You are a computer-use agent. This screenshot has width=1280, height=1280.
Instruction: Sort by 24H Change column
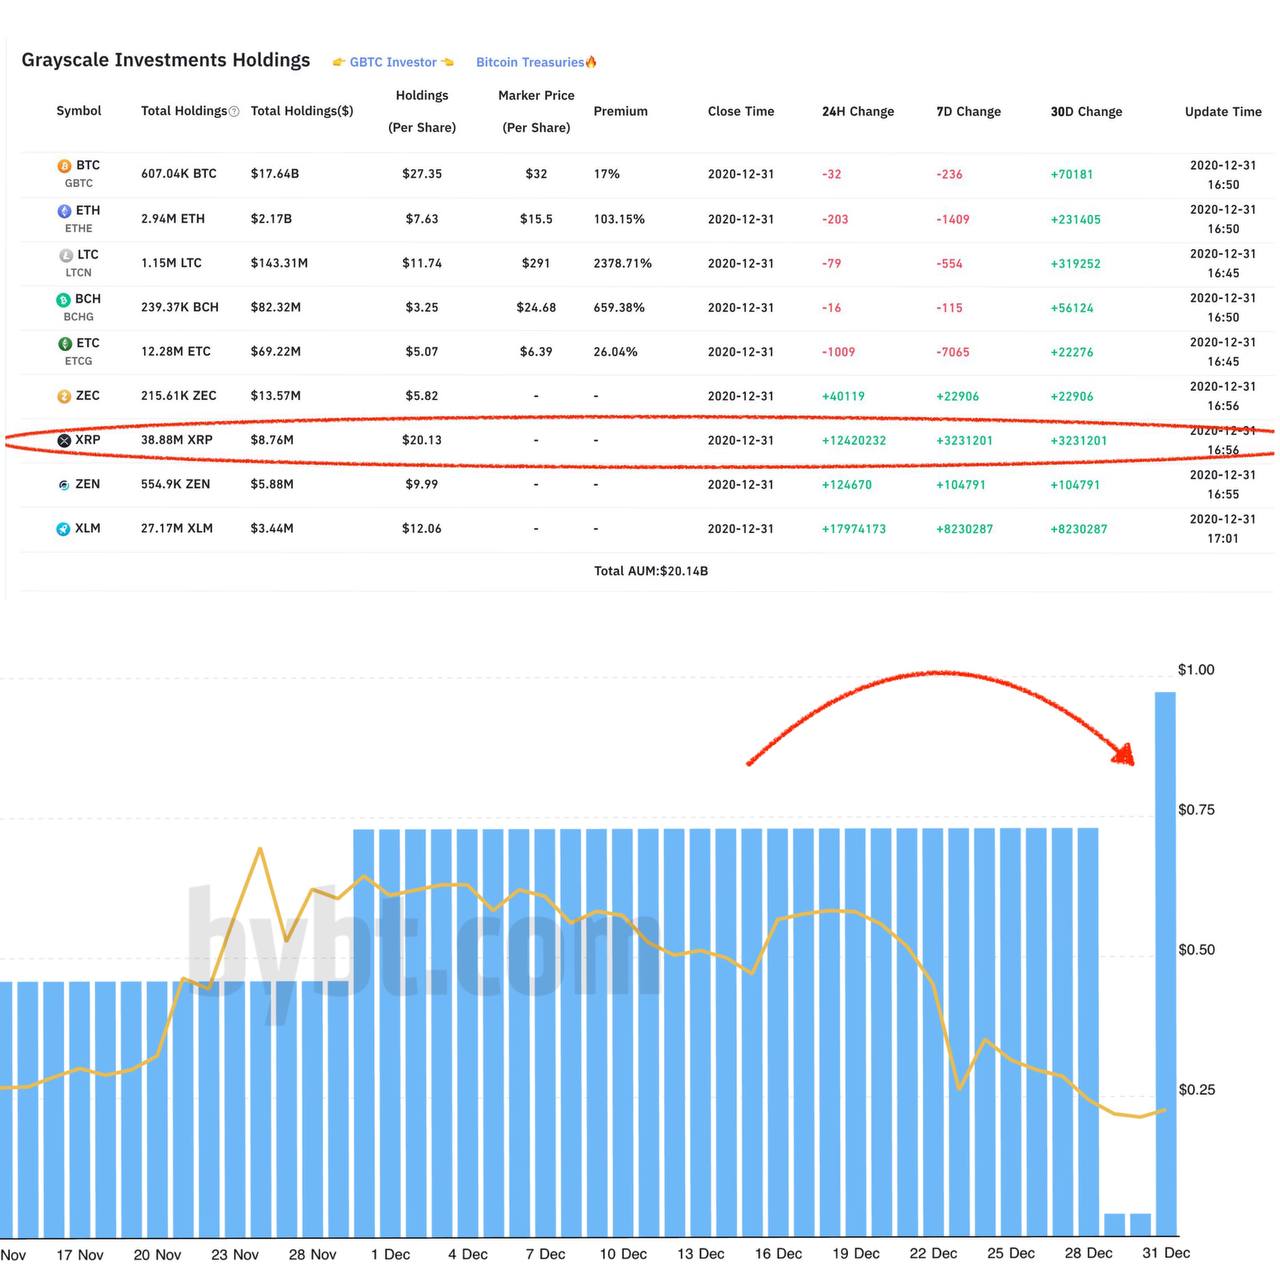click(x=858, y=111)
